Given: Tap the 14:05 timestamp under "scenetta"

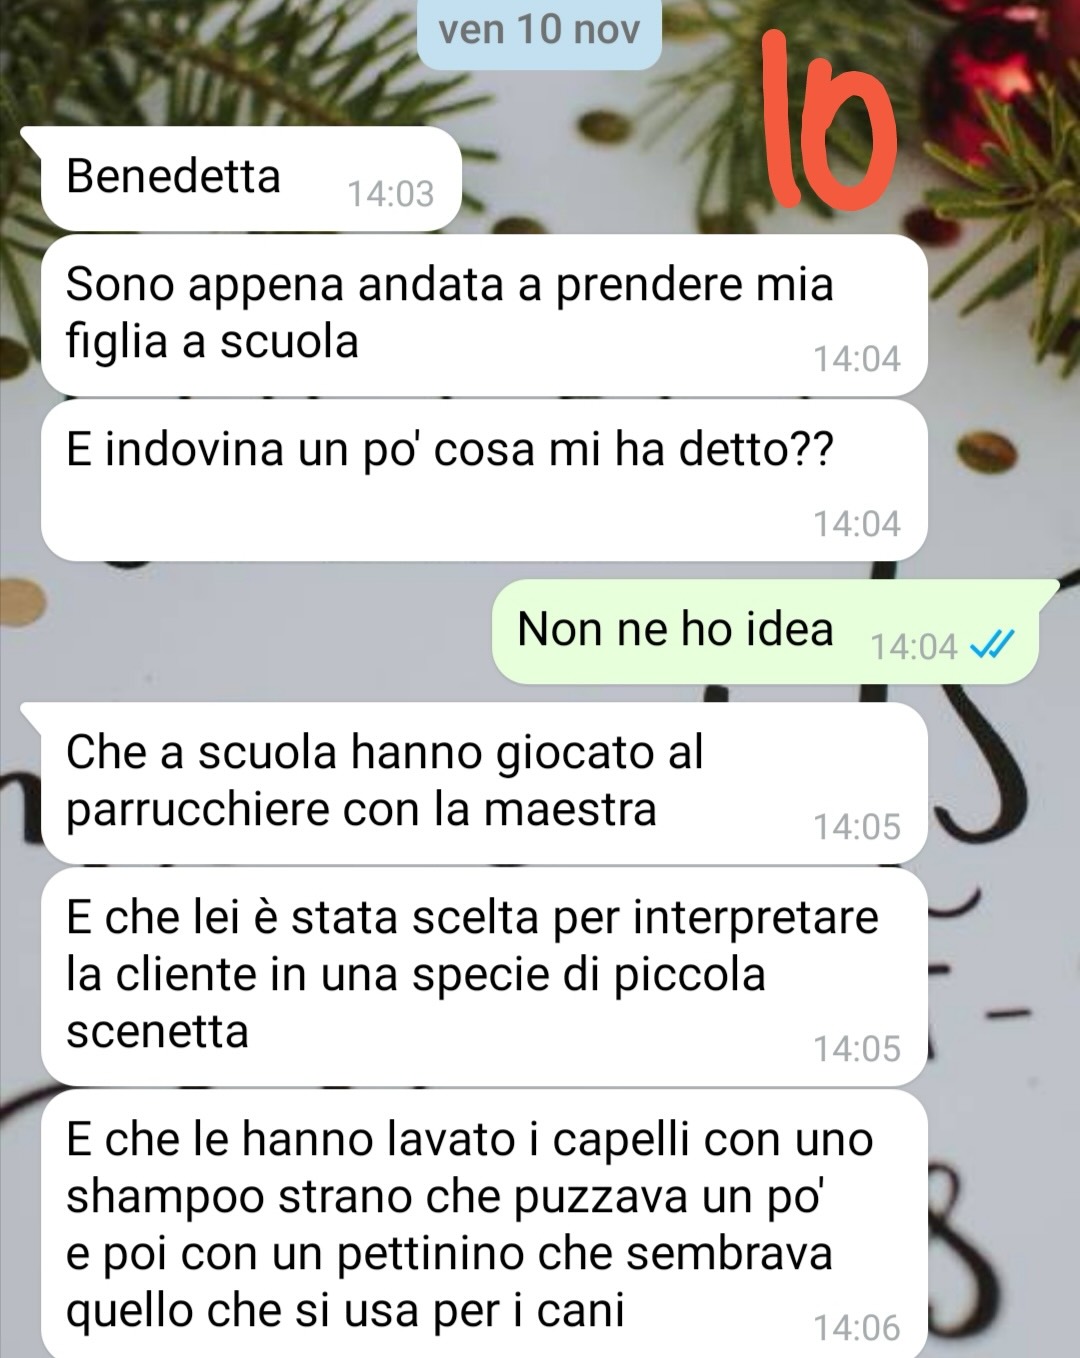Looking at the screenshot, I should click(x=857, y=1048).
